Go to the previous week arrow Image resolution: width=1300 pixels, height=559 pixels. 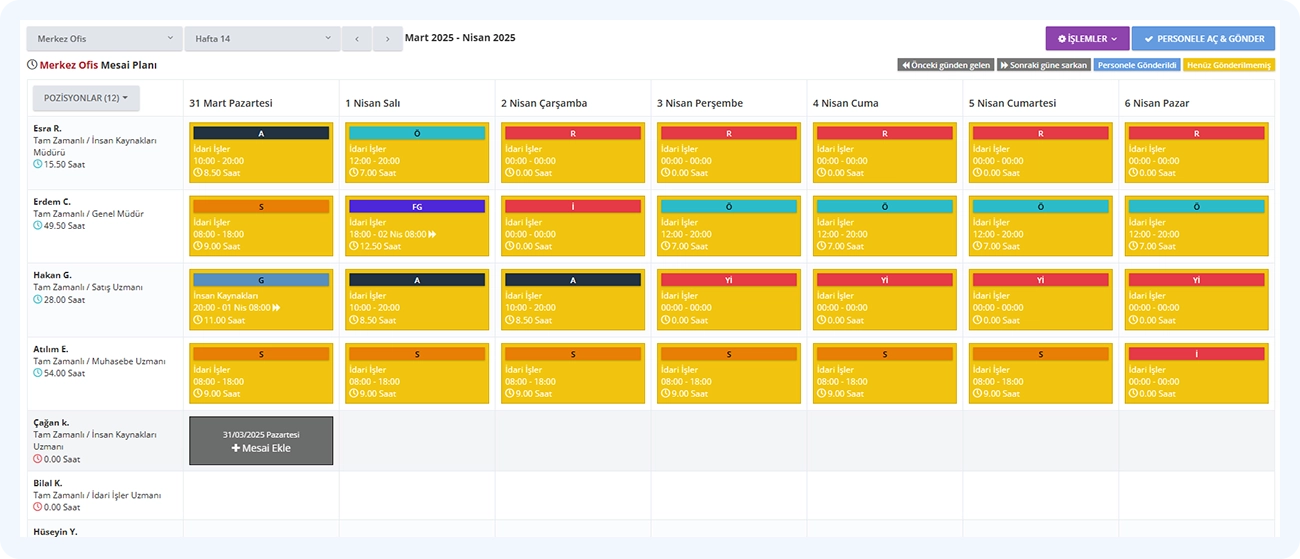pyautogui.click(x=357, y=39)
